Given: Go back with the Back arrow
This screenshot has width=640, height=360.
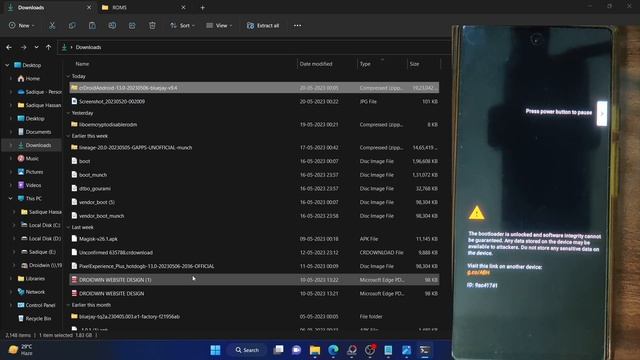Looking at the screenshot, I should click(x=9, y=47).
